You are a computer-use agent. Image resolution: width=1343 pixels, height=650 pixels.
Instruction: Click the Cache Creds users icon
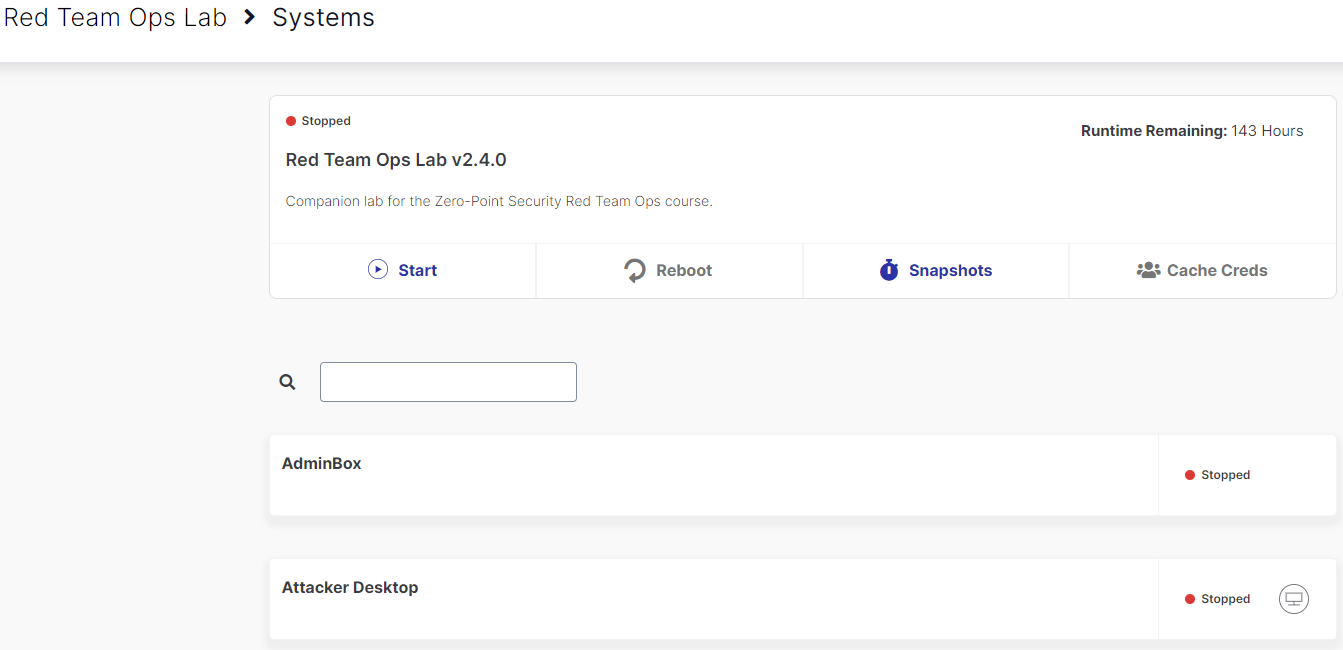1148,270
